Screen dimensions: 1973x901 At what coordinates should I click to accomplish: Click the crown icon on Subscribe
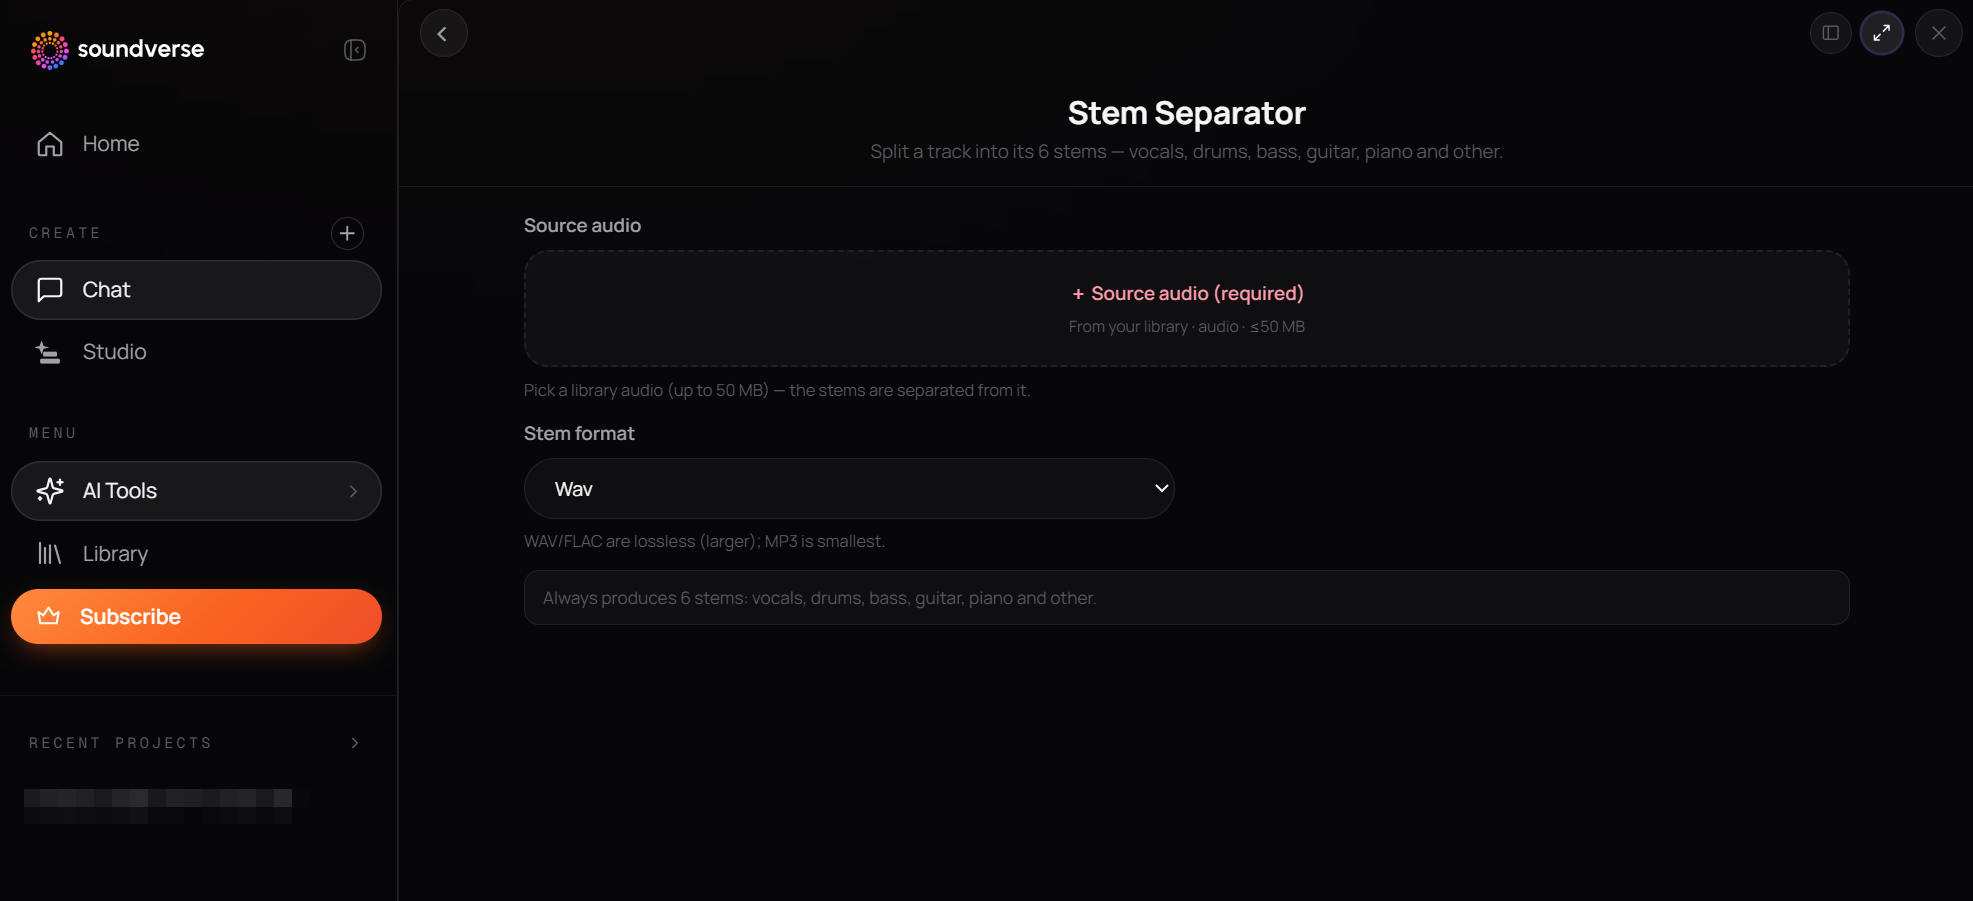pyautogui.click(x=49, y=616)
